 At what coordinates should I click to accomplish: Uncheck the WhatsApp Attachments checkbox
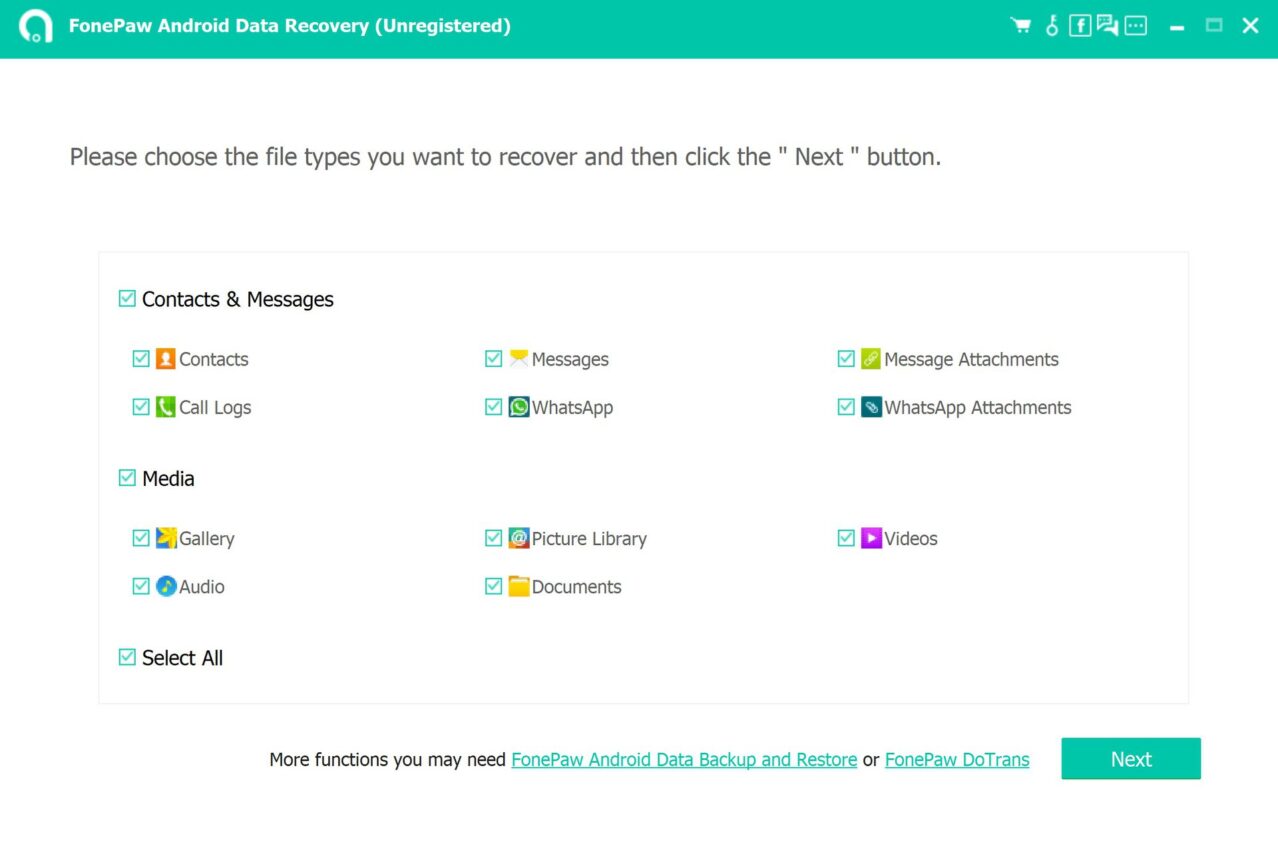click(846, 407)
